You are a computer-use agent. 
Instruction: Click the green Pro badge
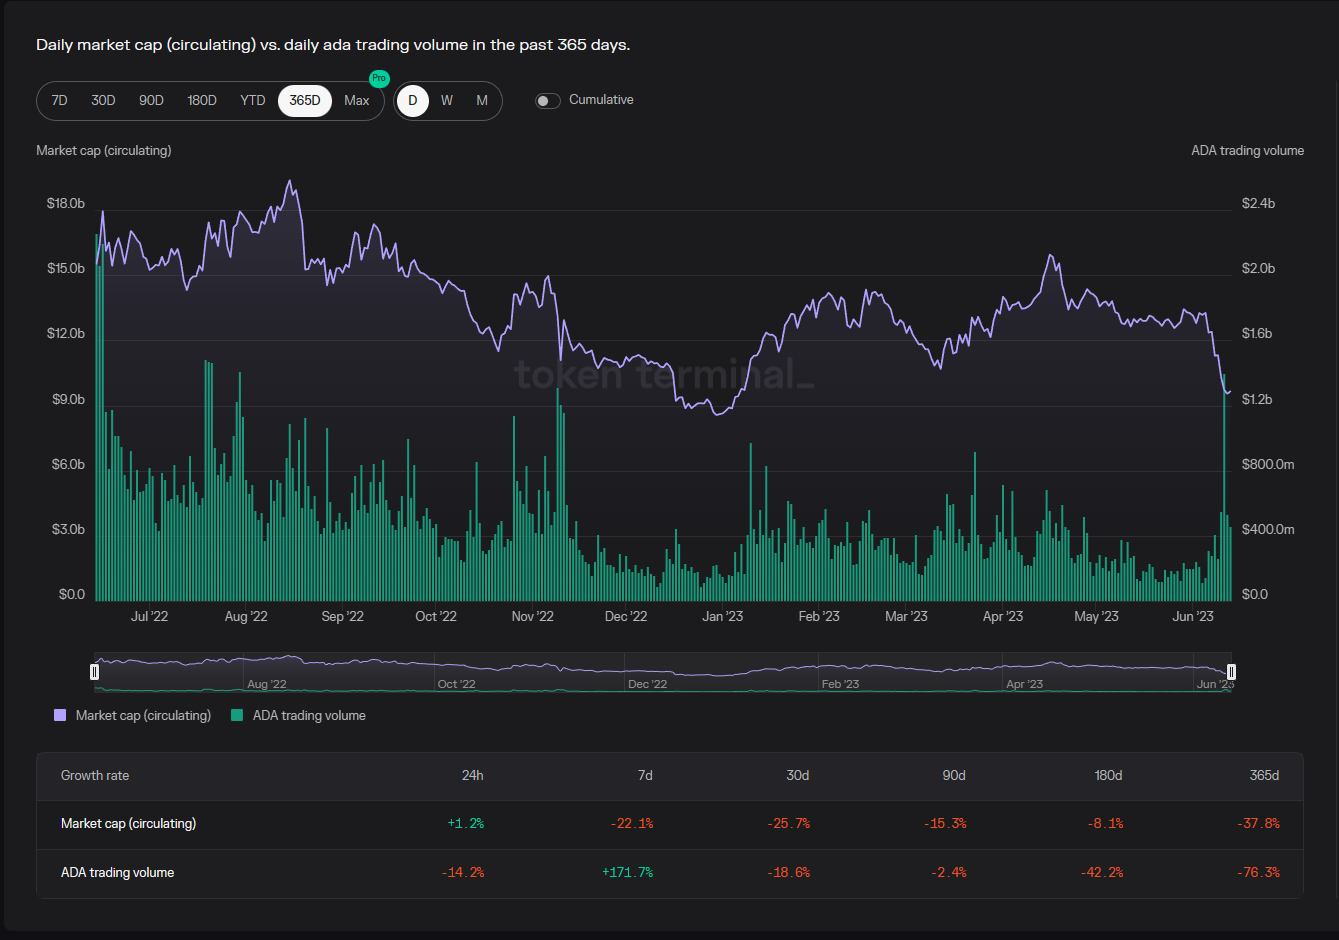(x=379, y=78)
